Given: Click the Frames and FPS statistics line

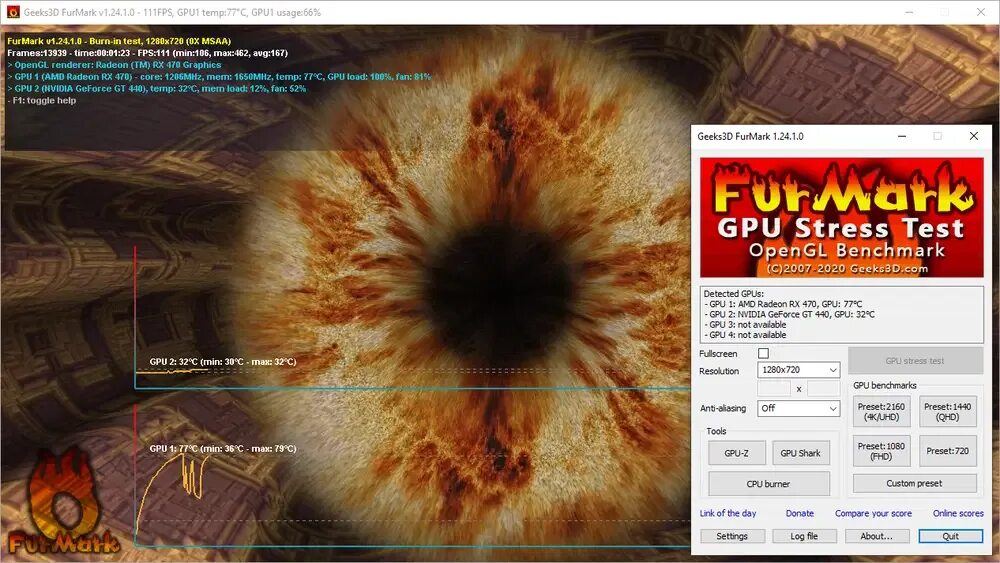Looking at the screenshot, I should coord(147,53).
